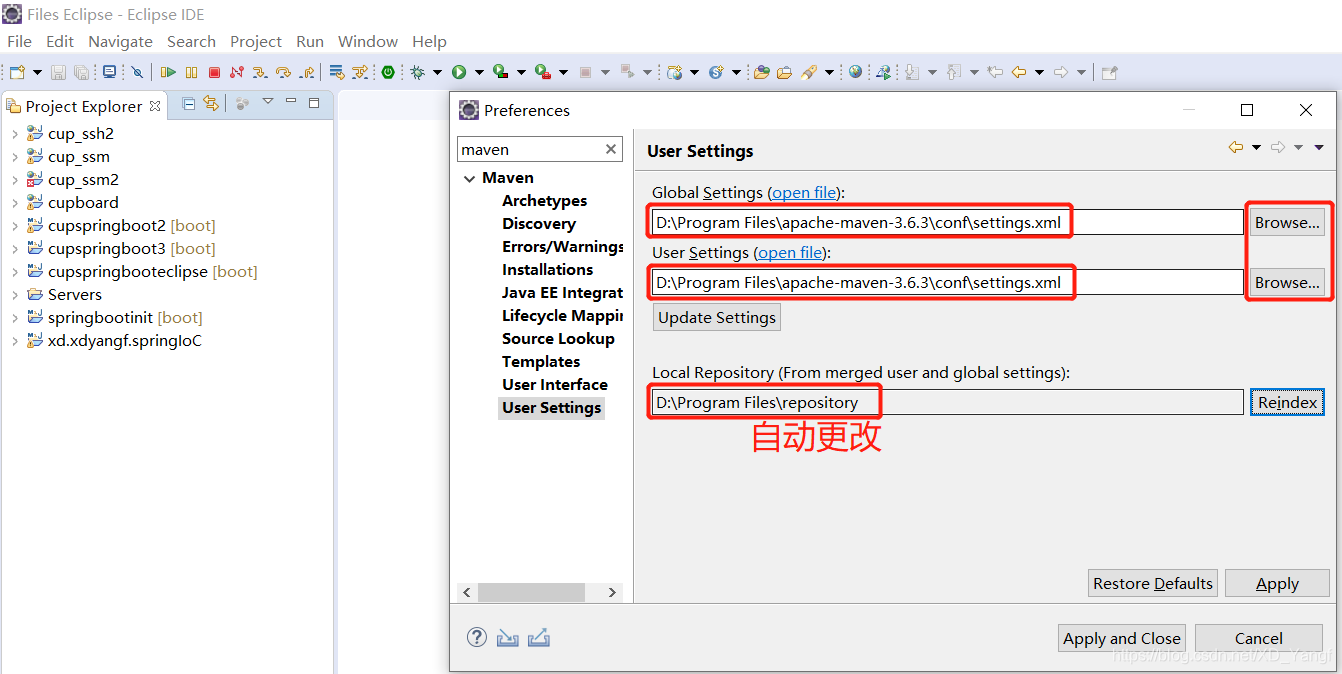This screenshot has height=674, width=1342.
Task: Click the User Settings path field
Action: tap(948, 282)
